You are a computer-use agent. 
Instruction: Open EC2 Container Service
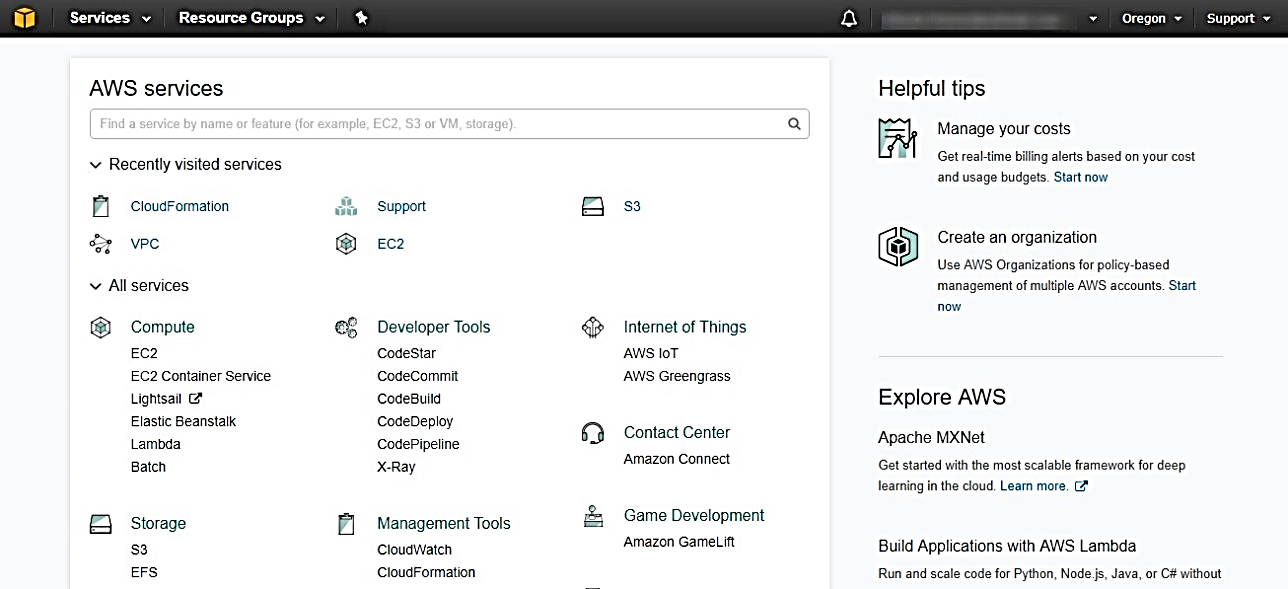coord(201,376)
